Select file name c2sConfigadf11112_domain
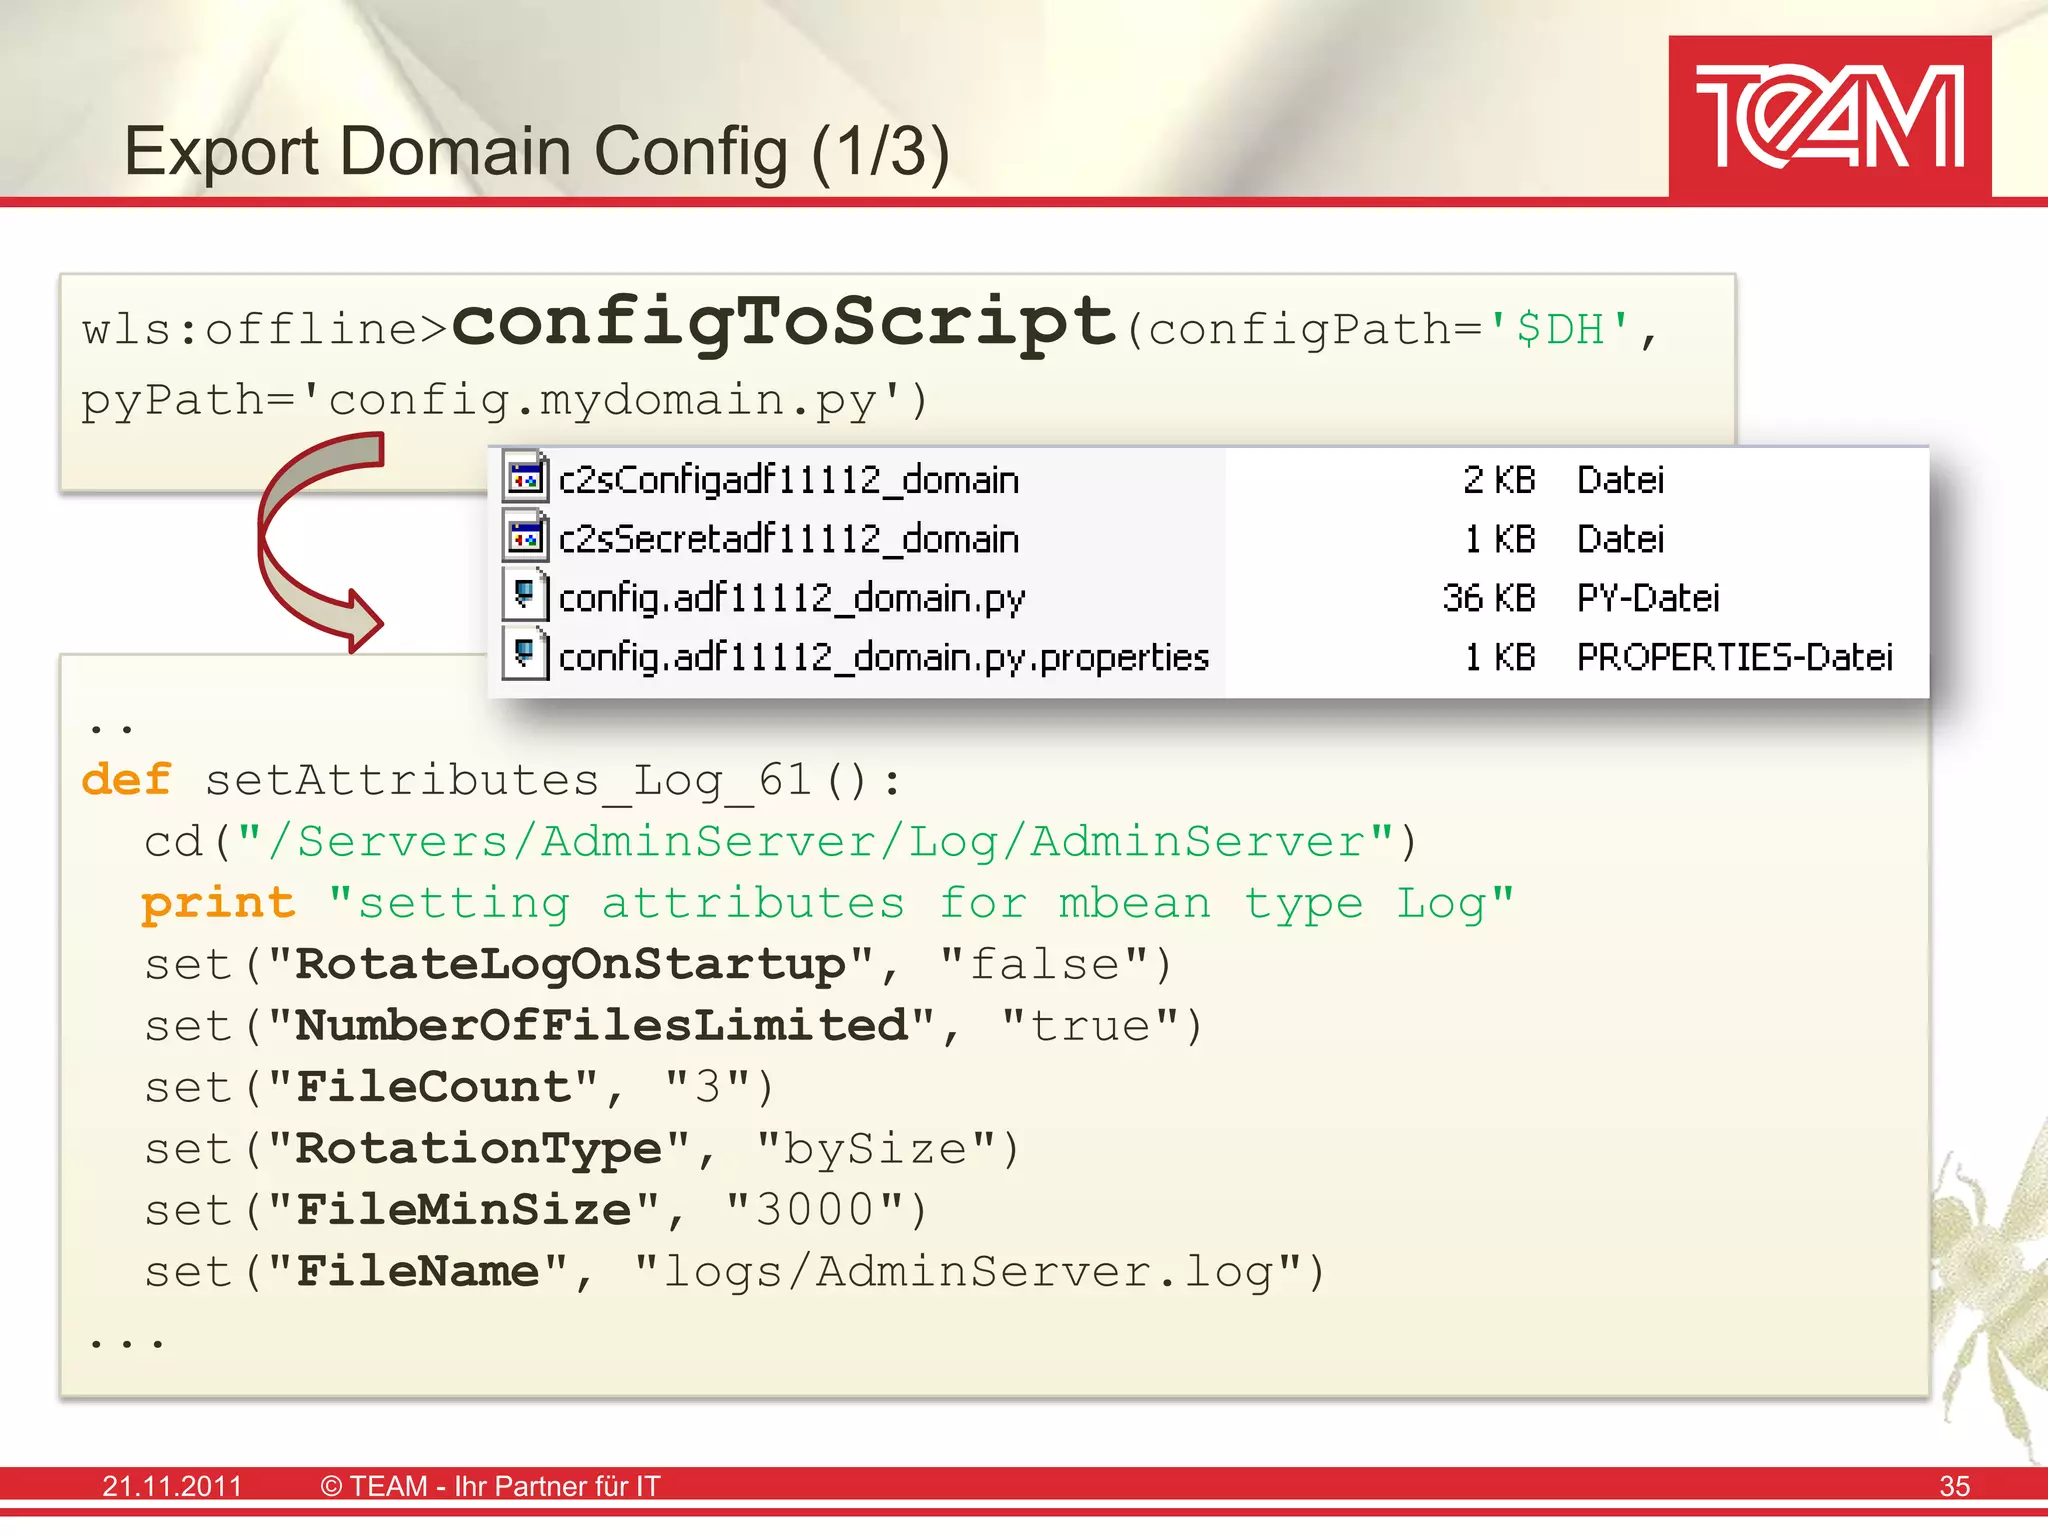Screen dimensions: 2048x1536 click(789, 480)
